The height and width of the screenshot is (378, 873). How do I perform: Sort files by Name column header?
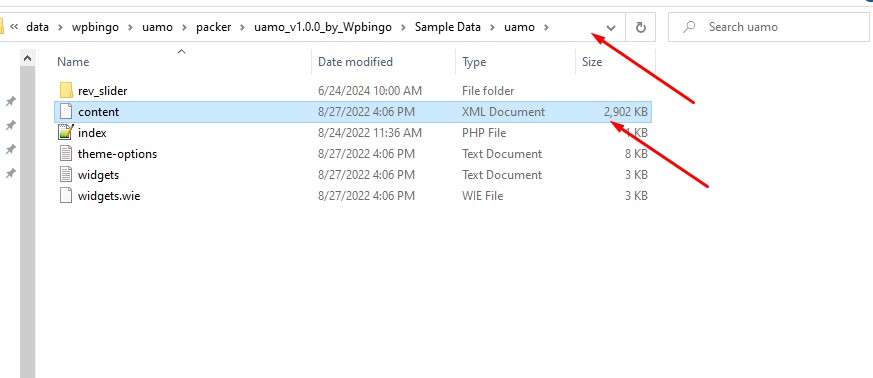coord(73,62)
